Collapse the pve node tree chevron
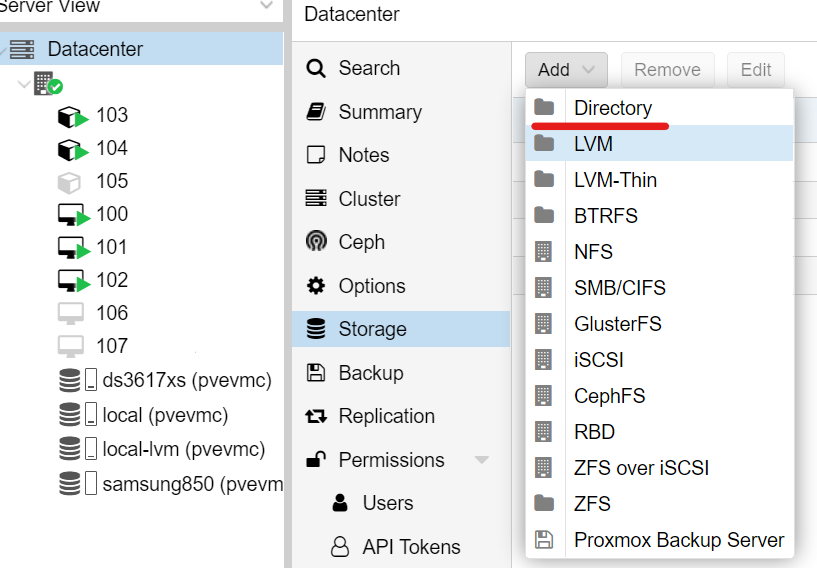817x568 pixels. 23,83
